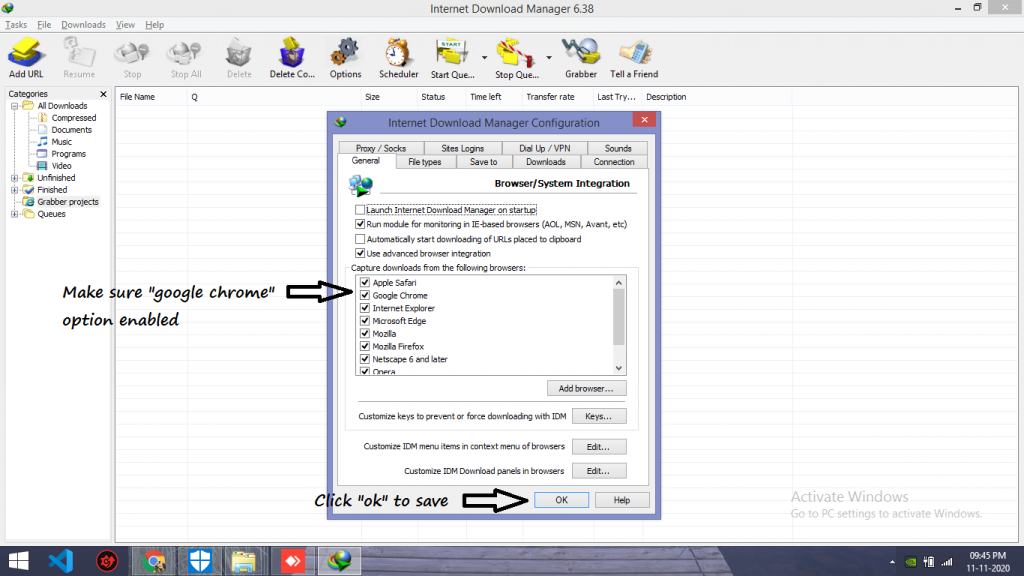Open Options from the toolbar

(345, 57)
